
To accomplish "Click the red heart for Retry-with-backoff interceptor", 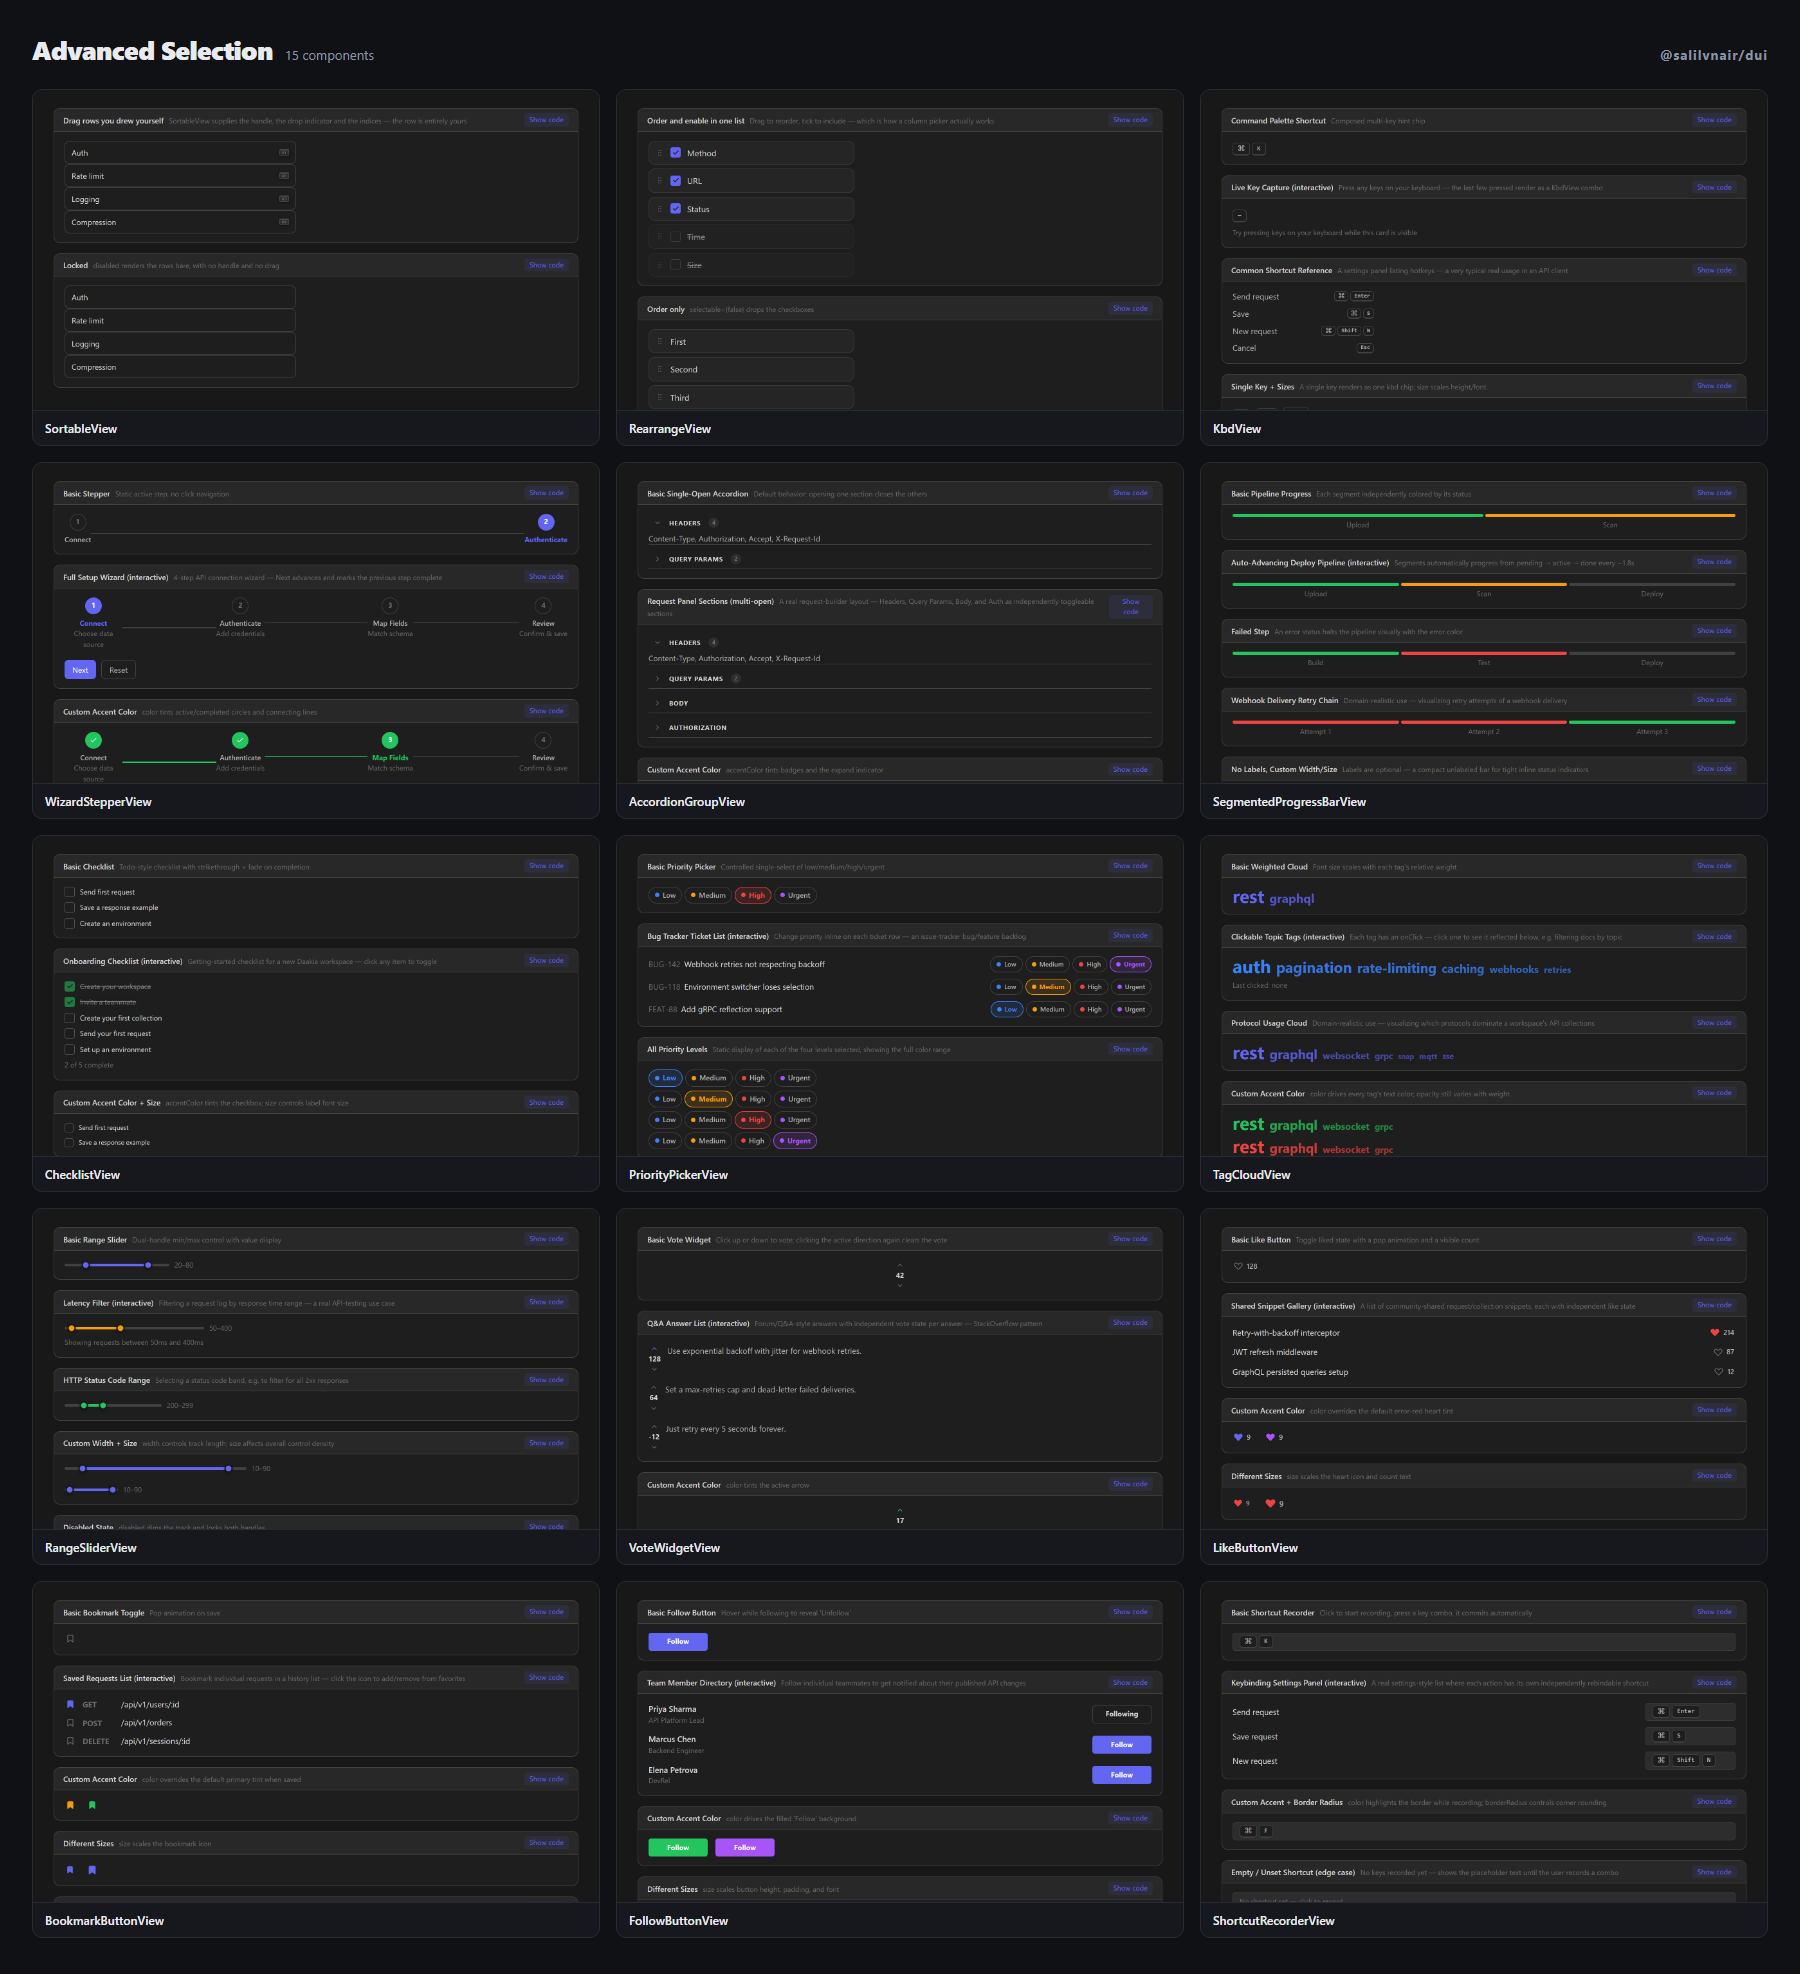I will click(1715, 1333).
